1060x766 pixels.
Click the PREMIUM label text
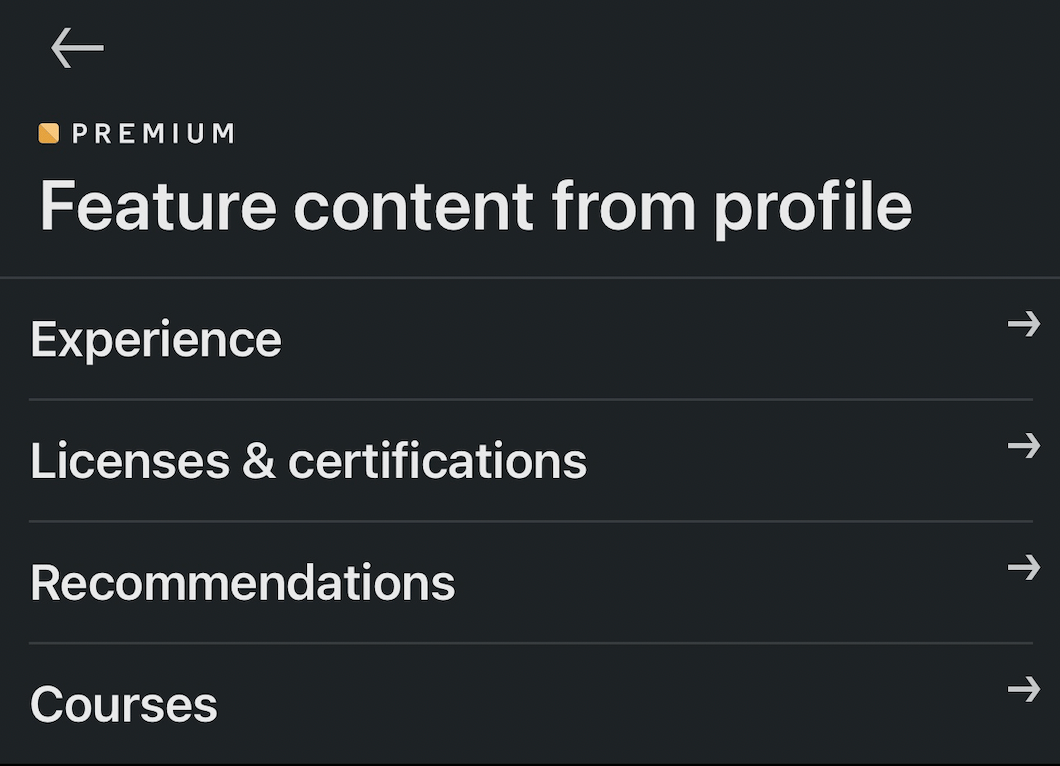tap(153, 133)
